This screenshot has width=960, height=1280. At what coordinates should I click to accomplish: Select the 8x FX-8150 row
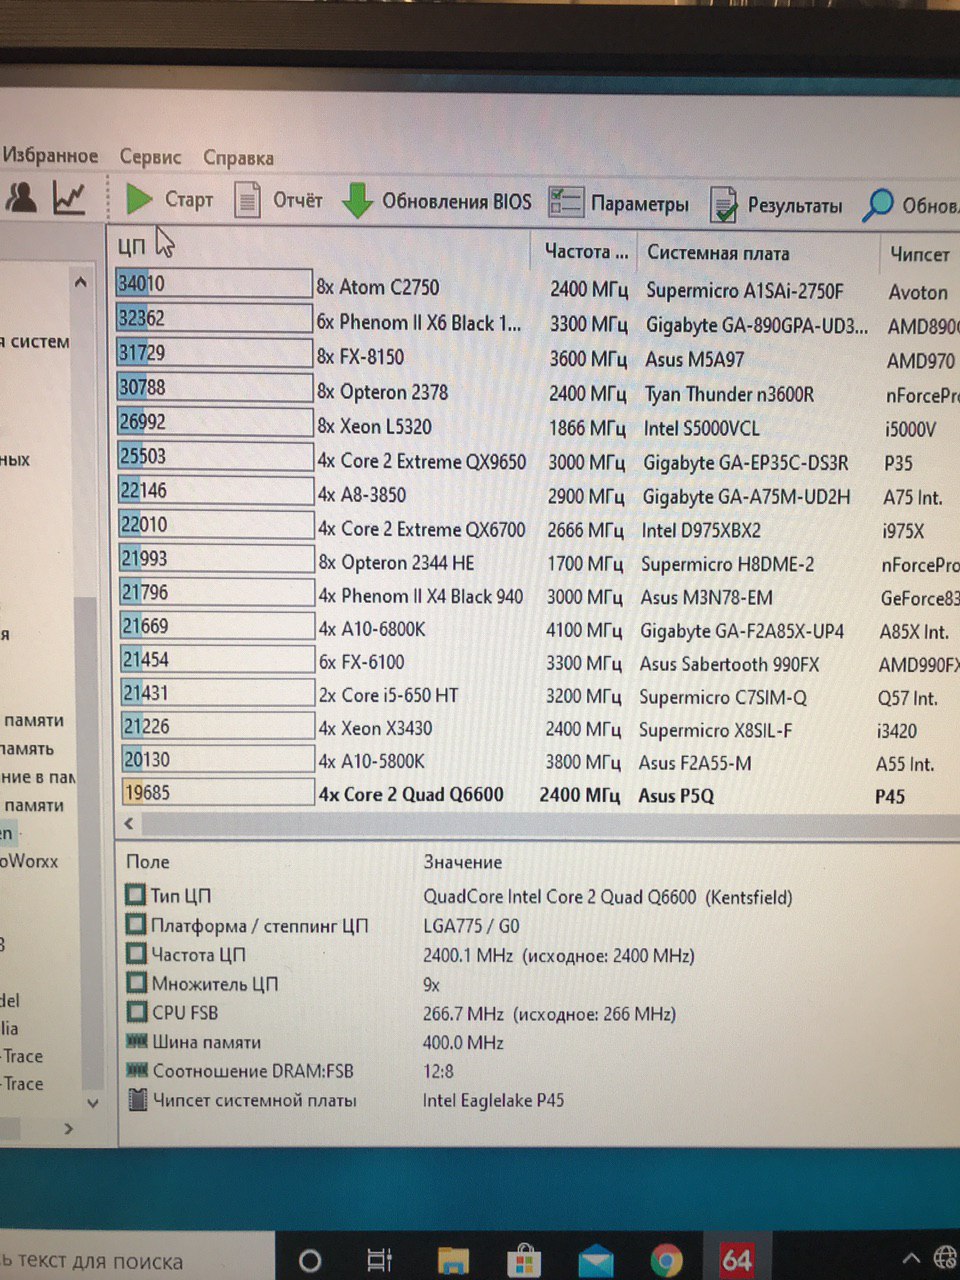coord(535,357)
